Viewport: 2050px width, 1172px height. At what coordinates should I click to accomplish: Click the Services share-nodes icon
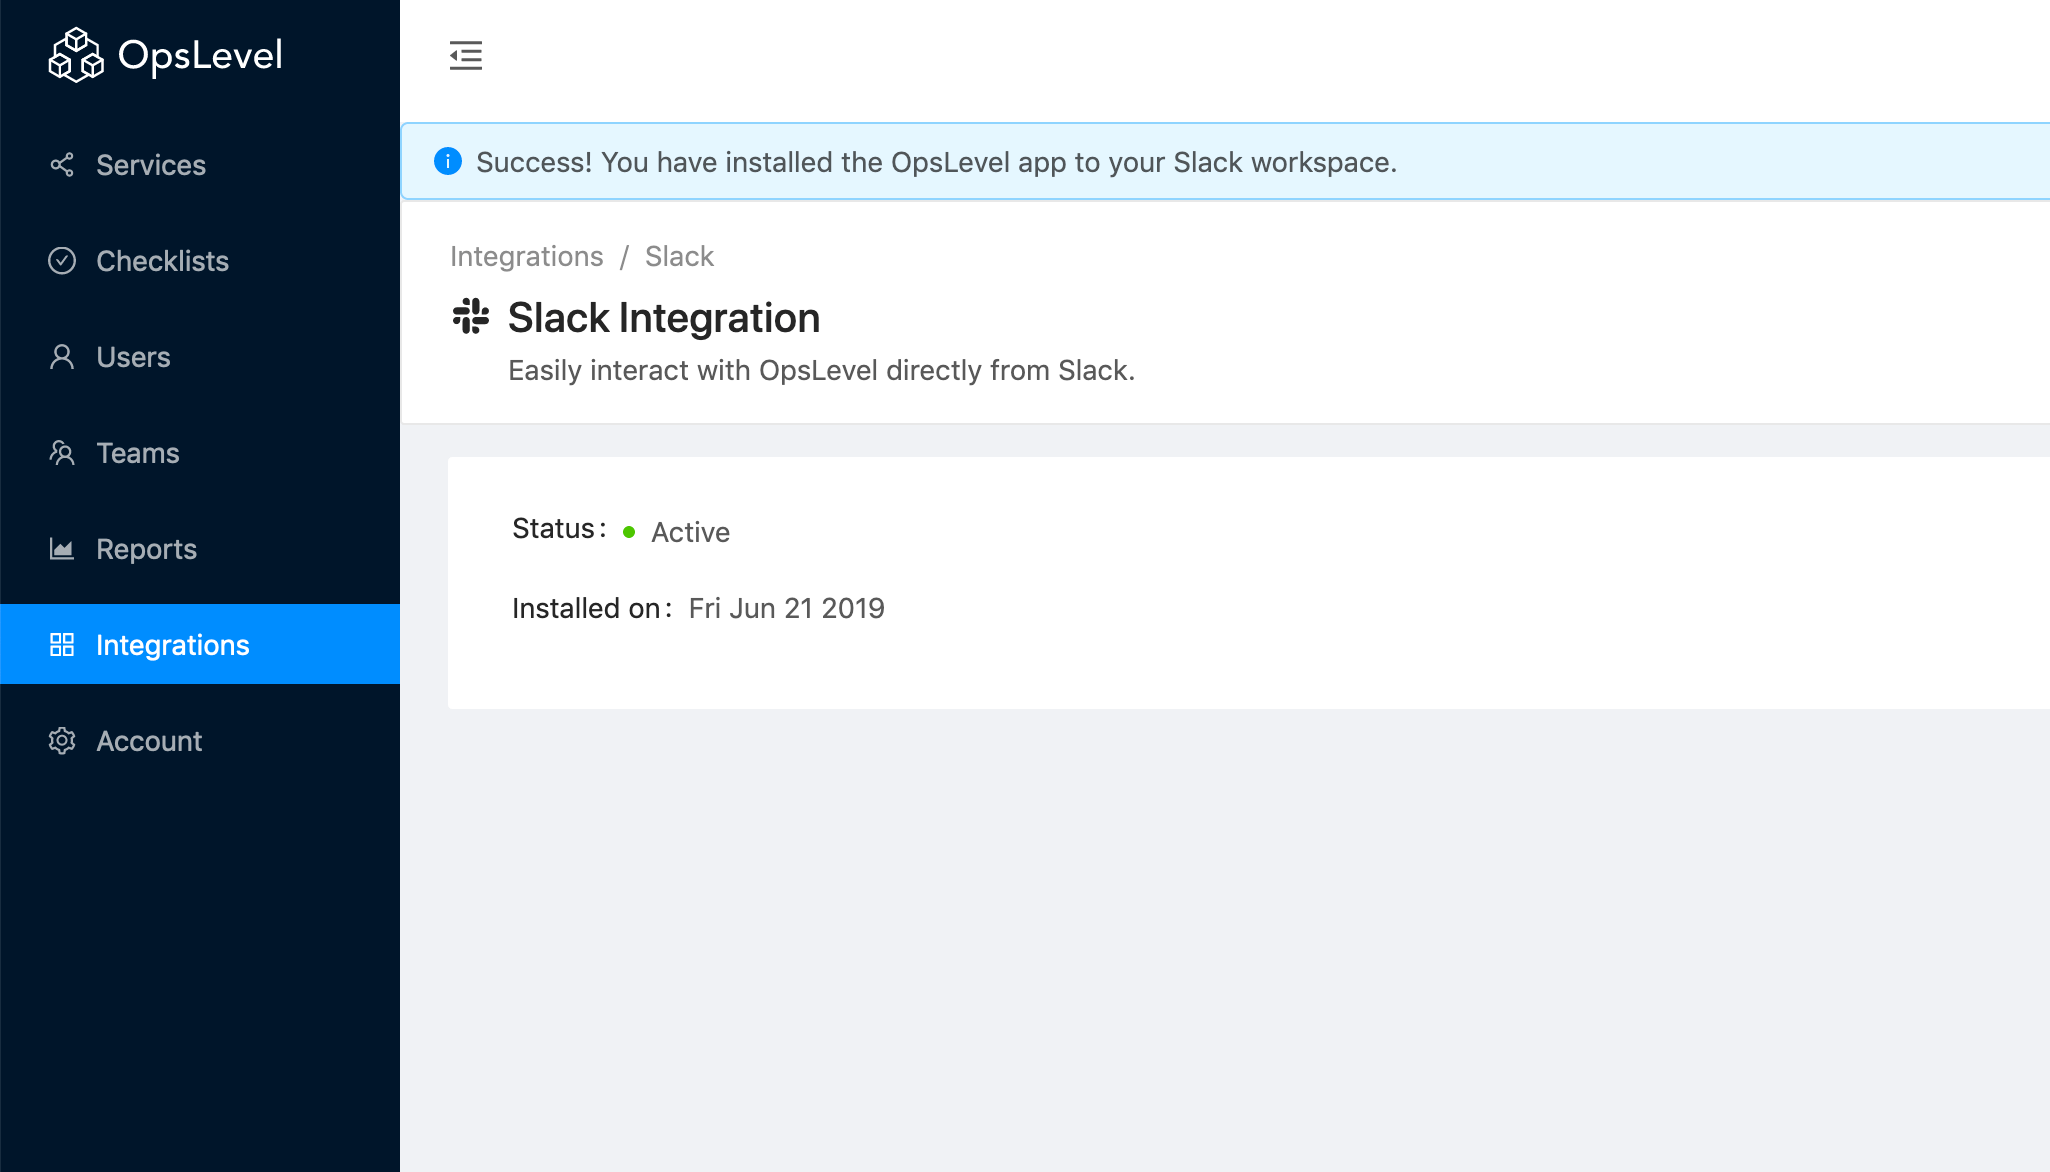click(62, 164)
